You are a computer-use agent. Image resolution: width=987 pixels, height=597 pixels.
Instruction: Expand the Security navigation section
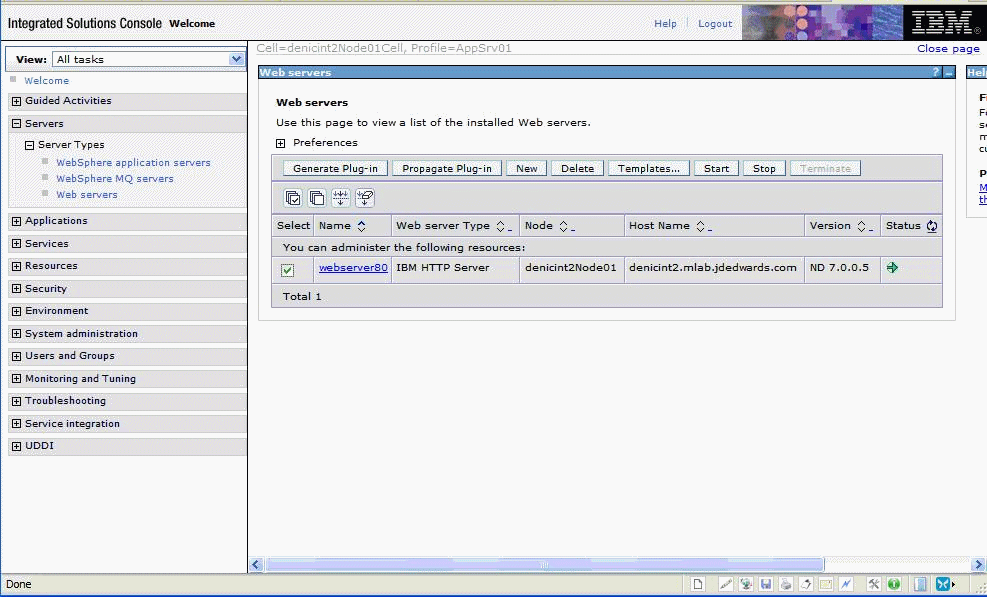[x=16, y=289]
